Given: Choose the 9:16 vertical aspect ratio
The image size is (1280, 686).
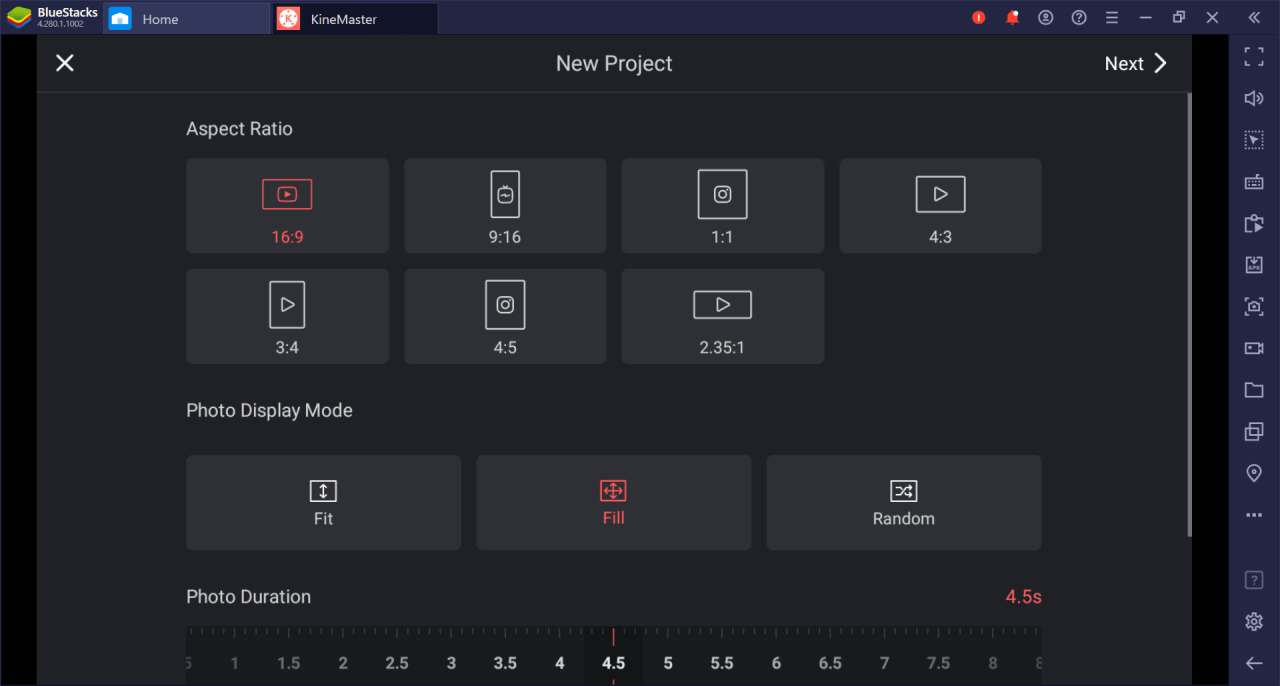Looking at the screenshot, I should [505, 206].
